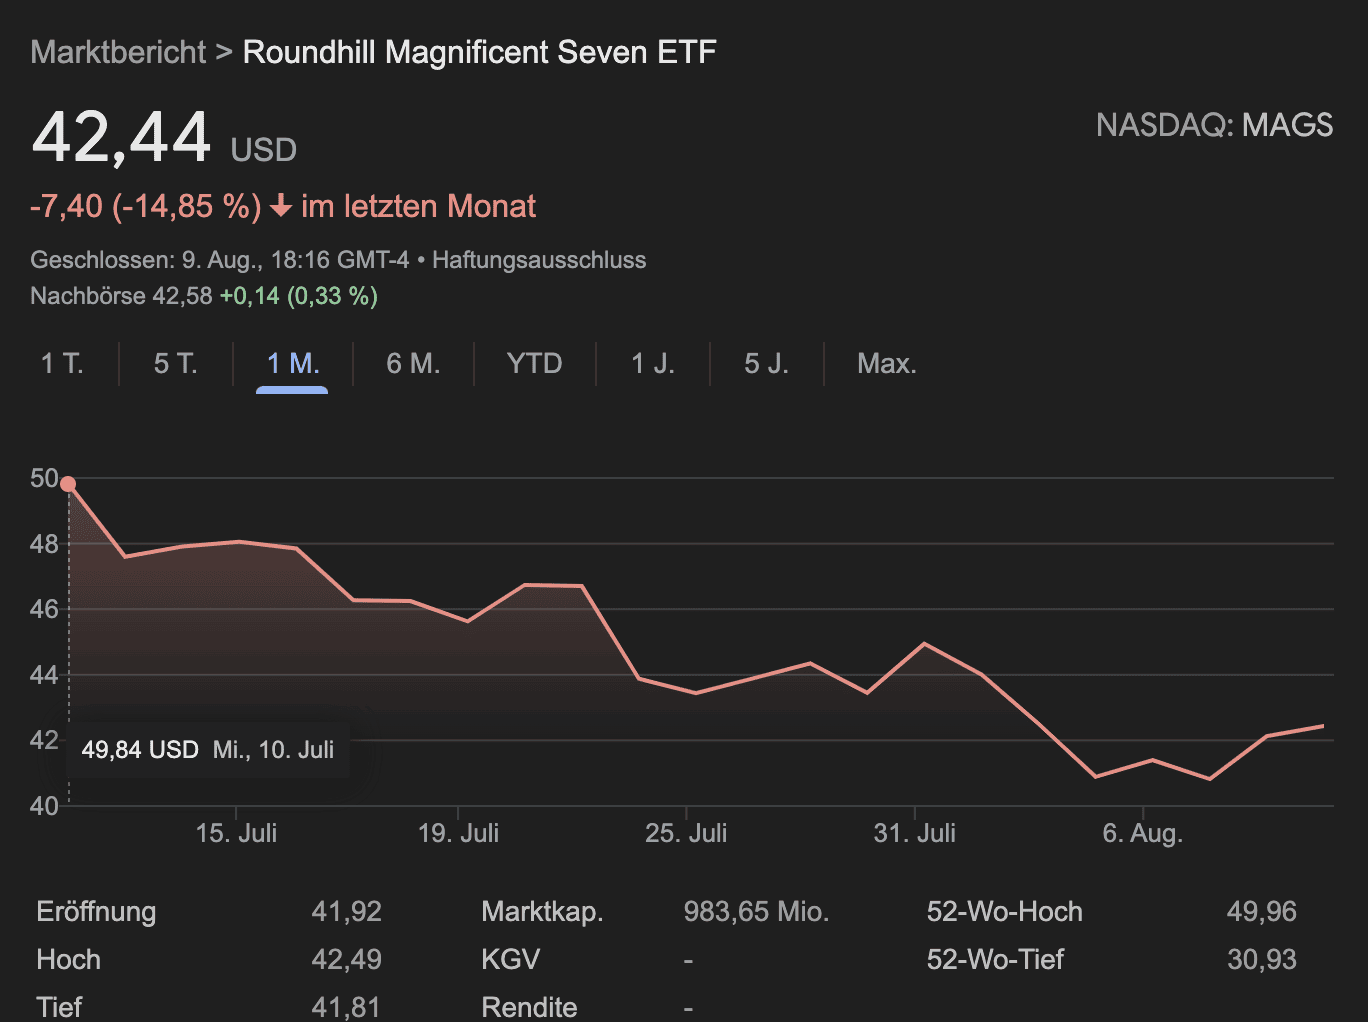
Task: Click the KGV label
Action: point(511,960)
